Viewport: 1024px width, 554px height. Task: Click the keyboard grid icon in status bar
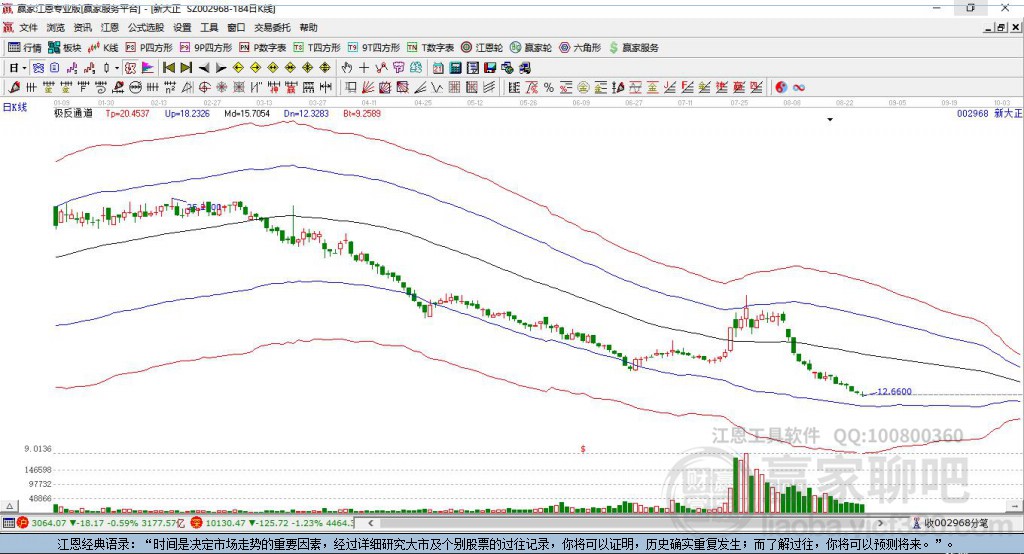pos(8,523)
